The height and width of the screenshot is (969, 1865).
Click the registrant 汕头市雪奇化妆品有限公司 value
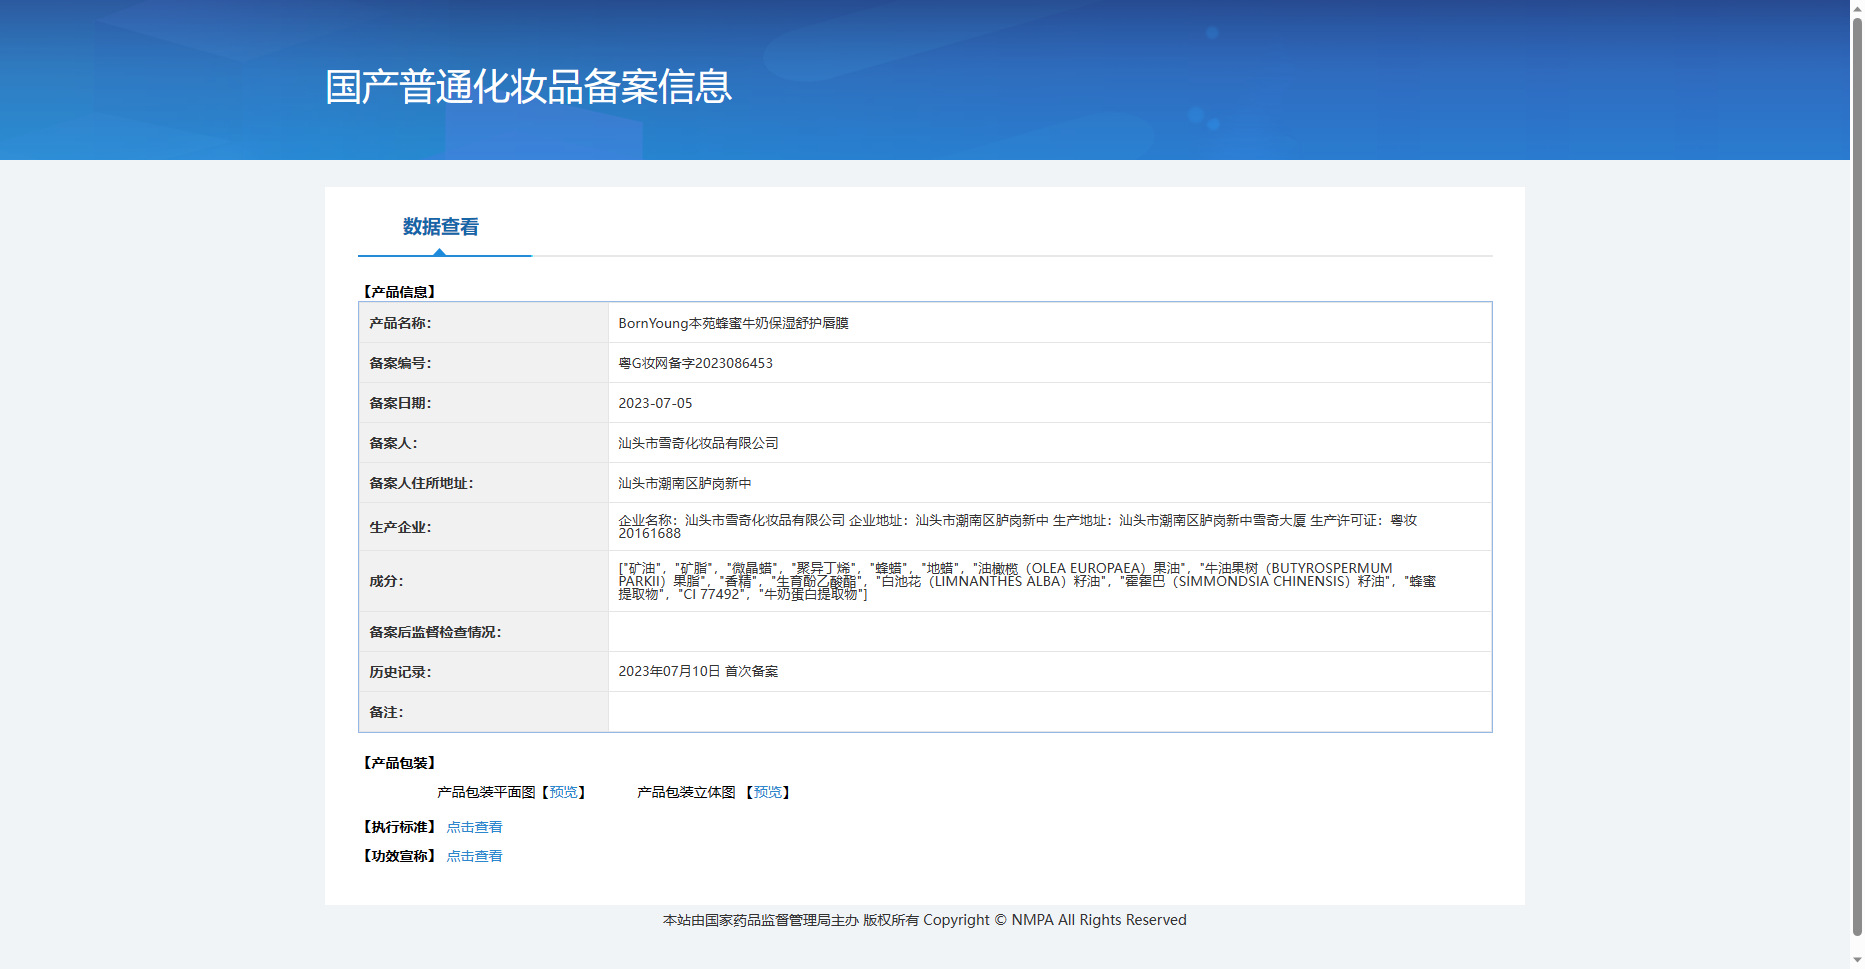[x=698, y=443]
